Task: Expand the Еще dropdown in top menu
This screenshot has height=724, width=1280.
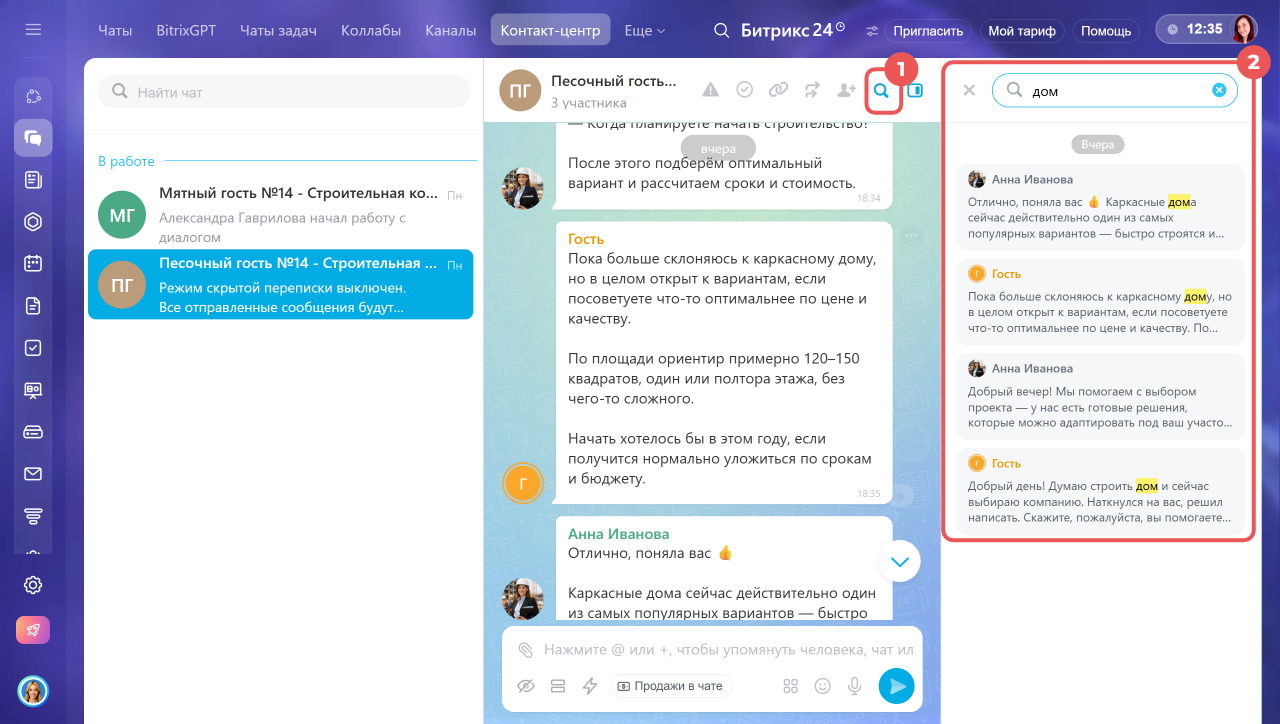Action: 645,31
